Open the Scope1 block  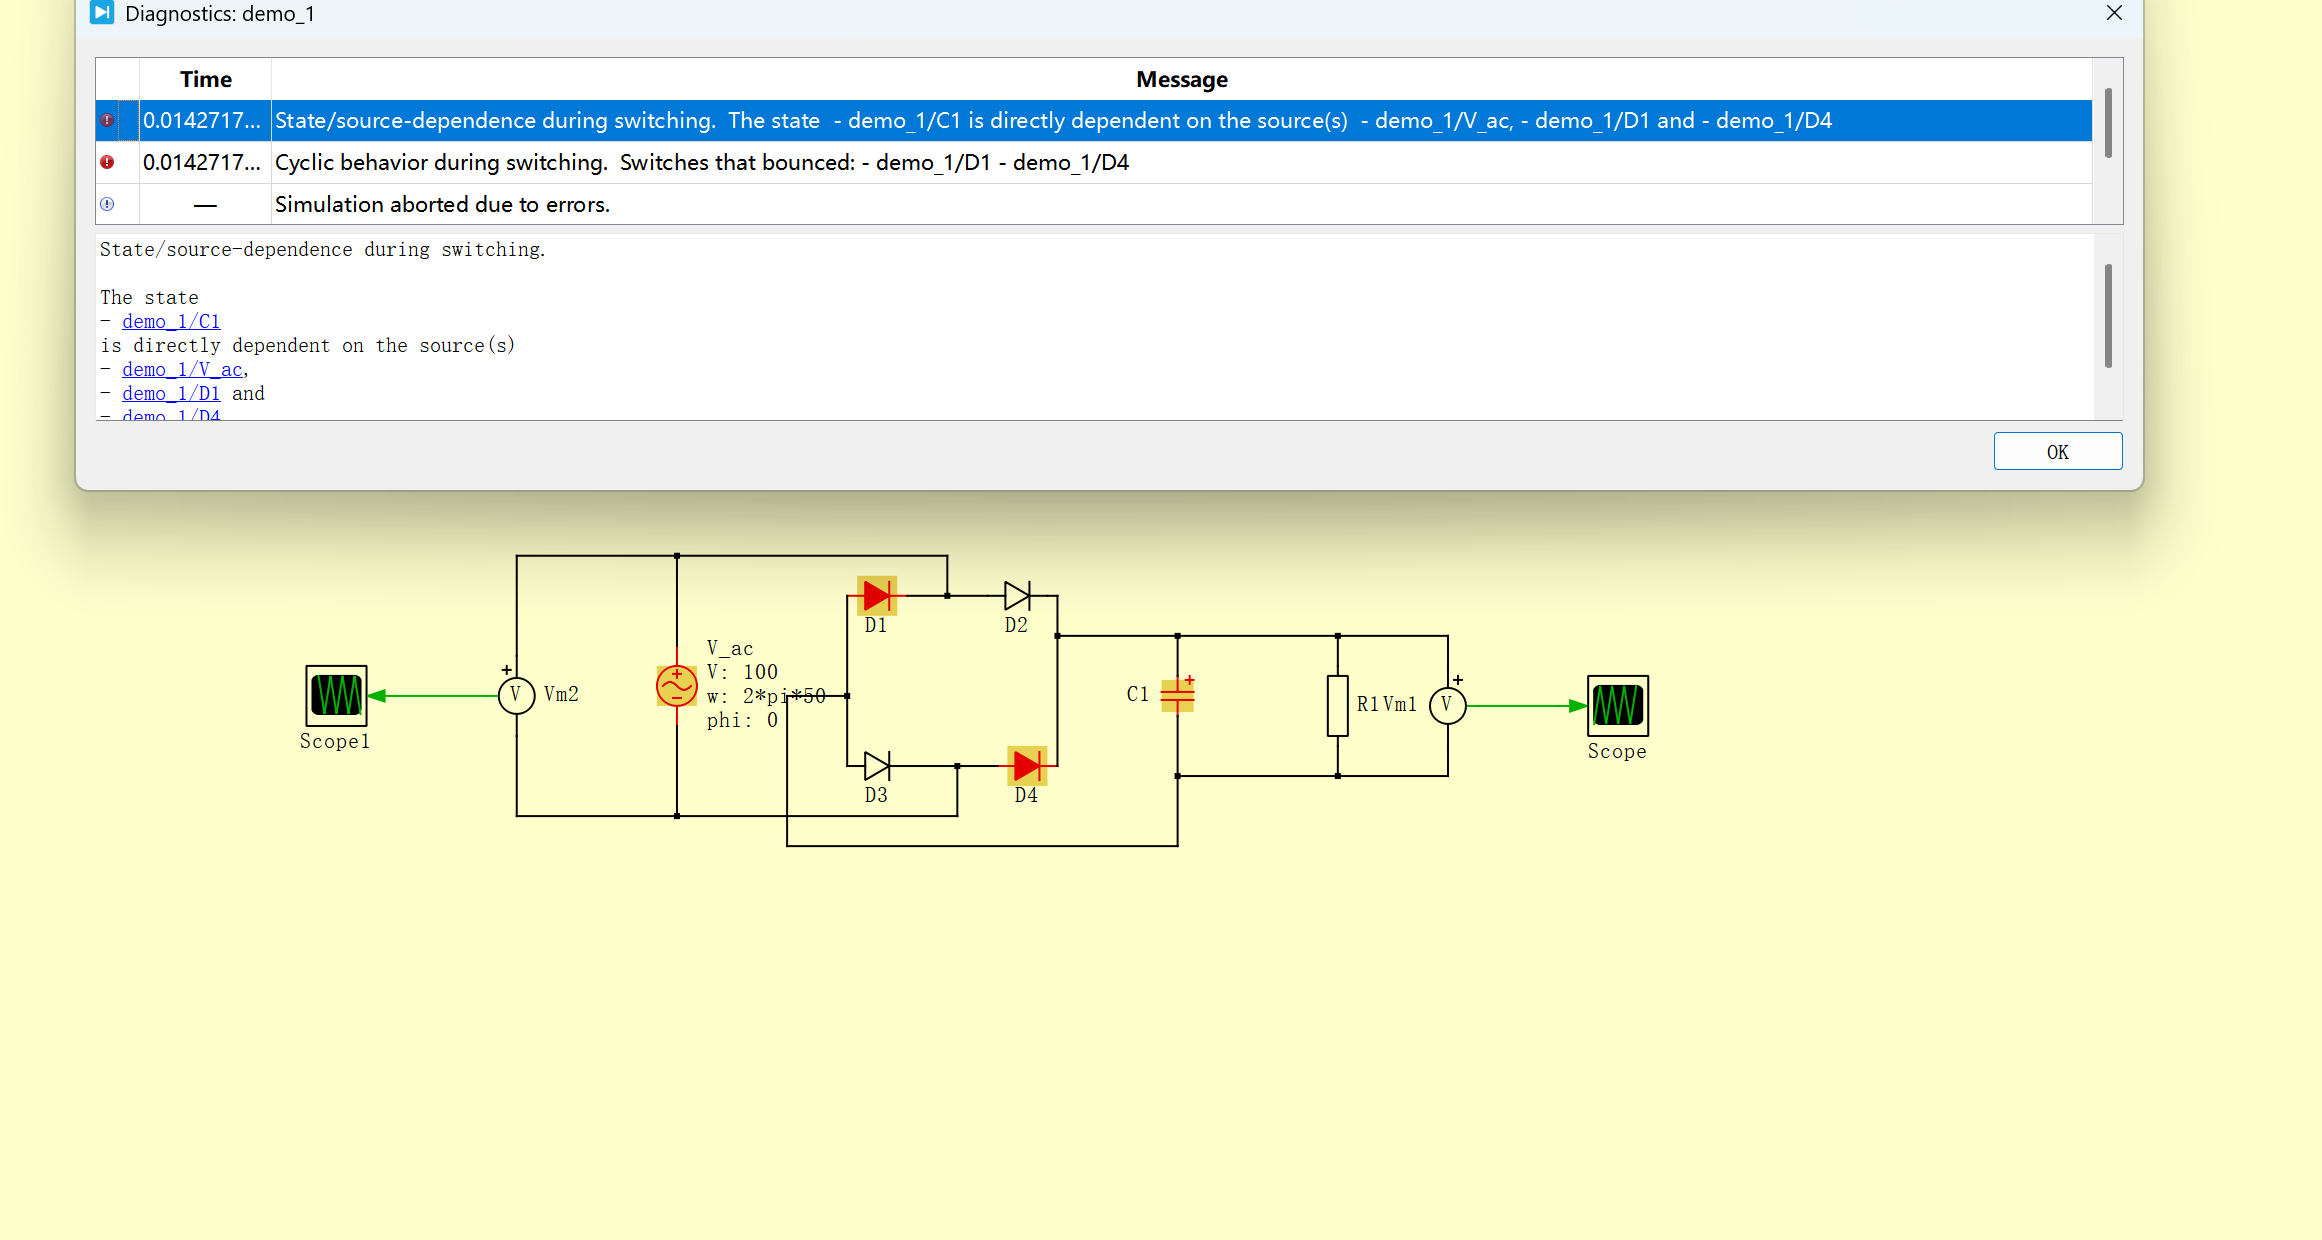[x=336, y=695]
